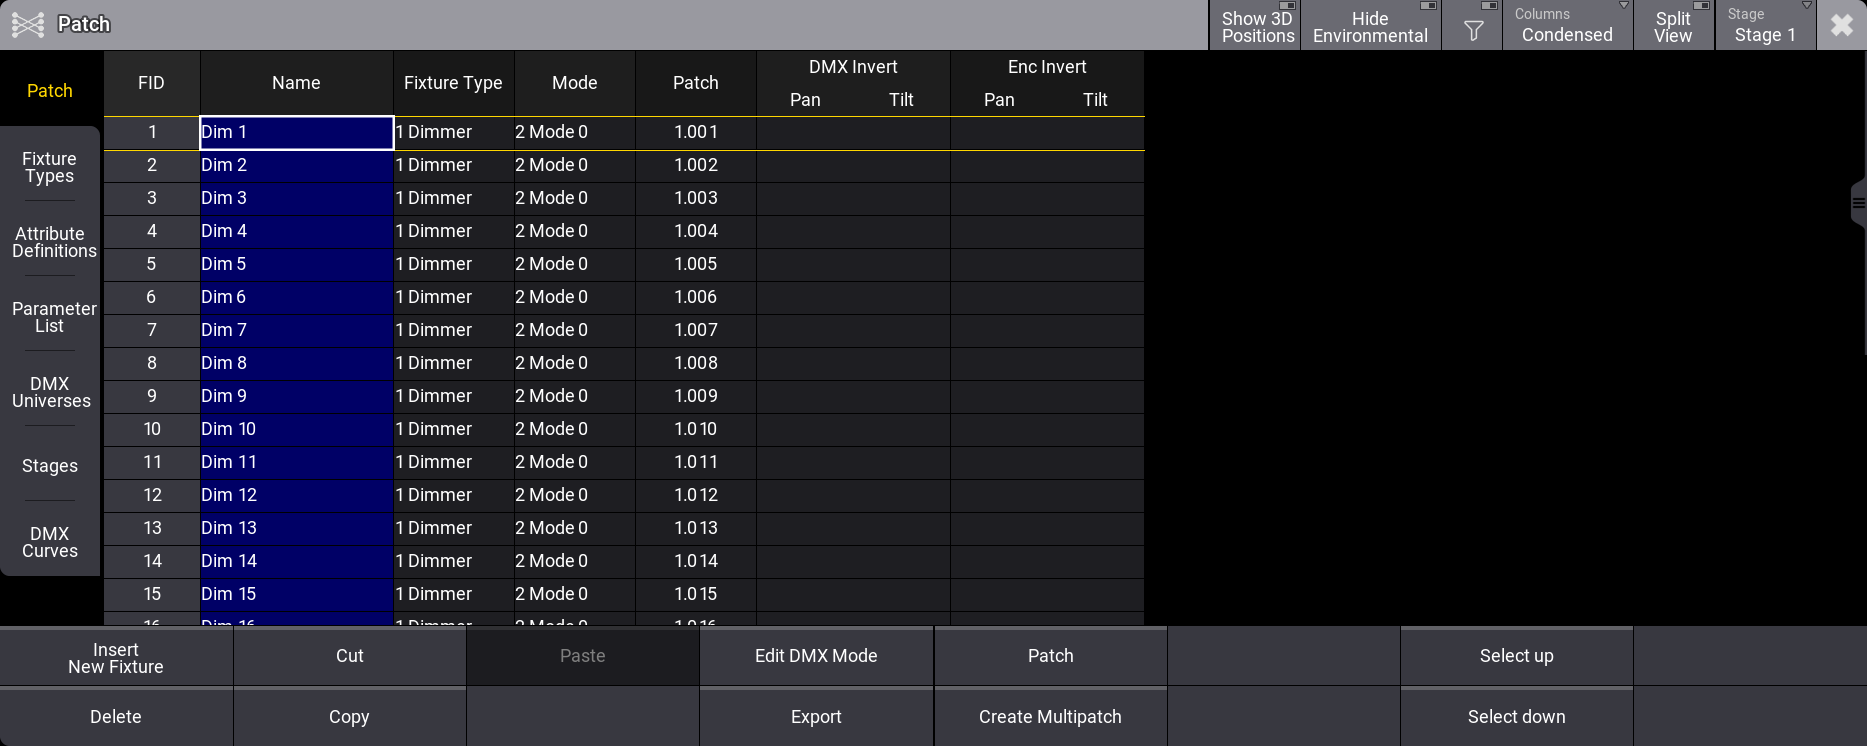1867x746 pixels.
Task: Toggle Hide Environmental
Action: [x=1370, y=25]
